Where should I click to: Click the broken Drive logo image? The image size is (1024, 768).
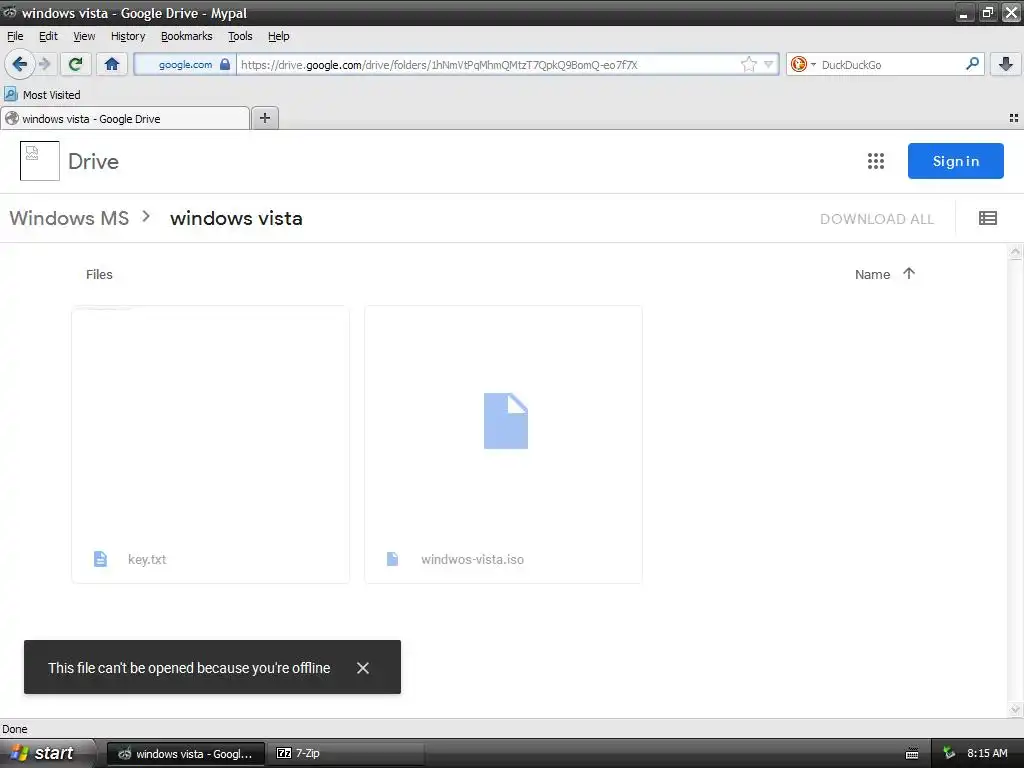[40, 161]
